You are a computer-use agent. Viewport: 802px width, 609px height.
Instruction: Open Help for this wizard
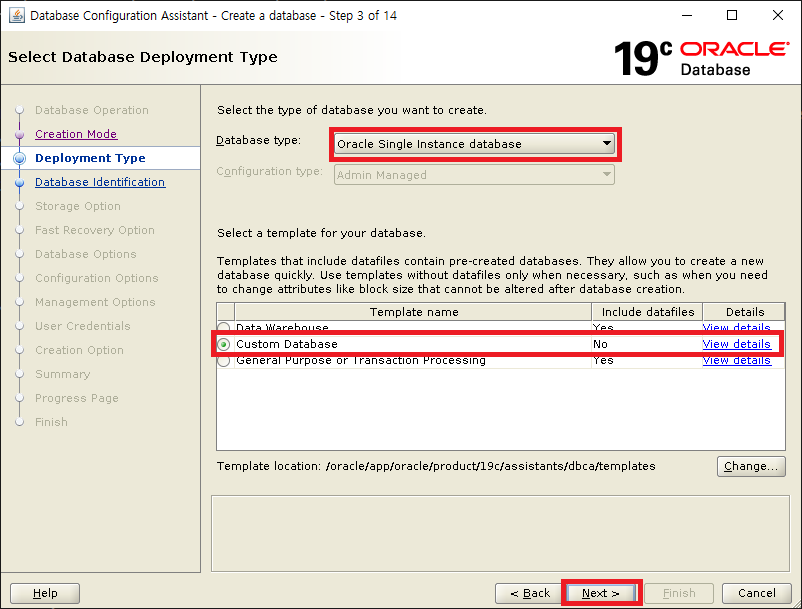coord(45,593)
